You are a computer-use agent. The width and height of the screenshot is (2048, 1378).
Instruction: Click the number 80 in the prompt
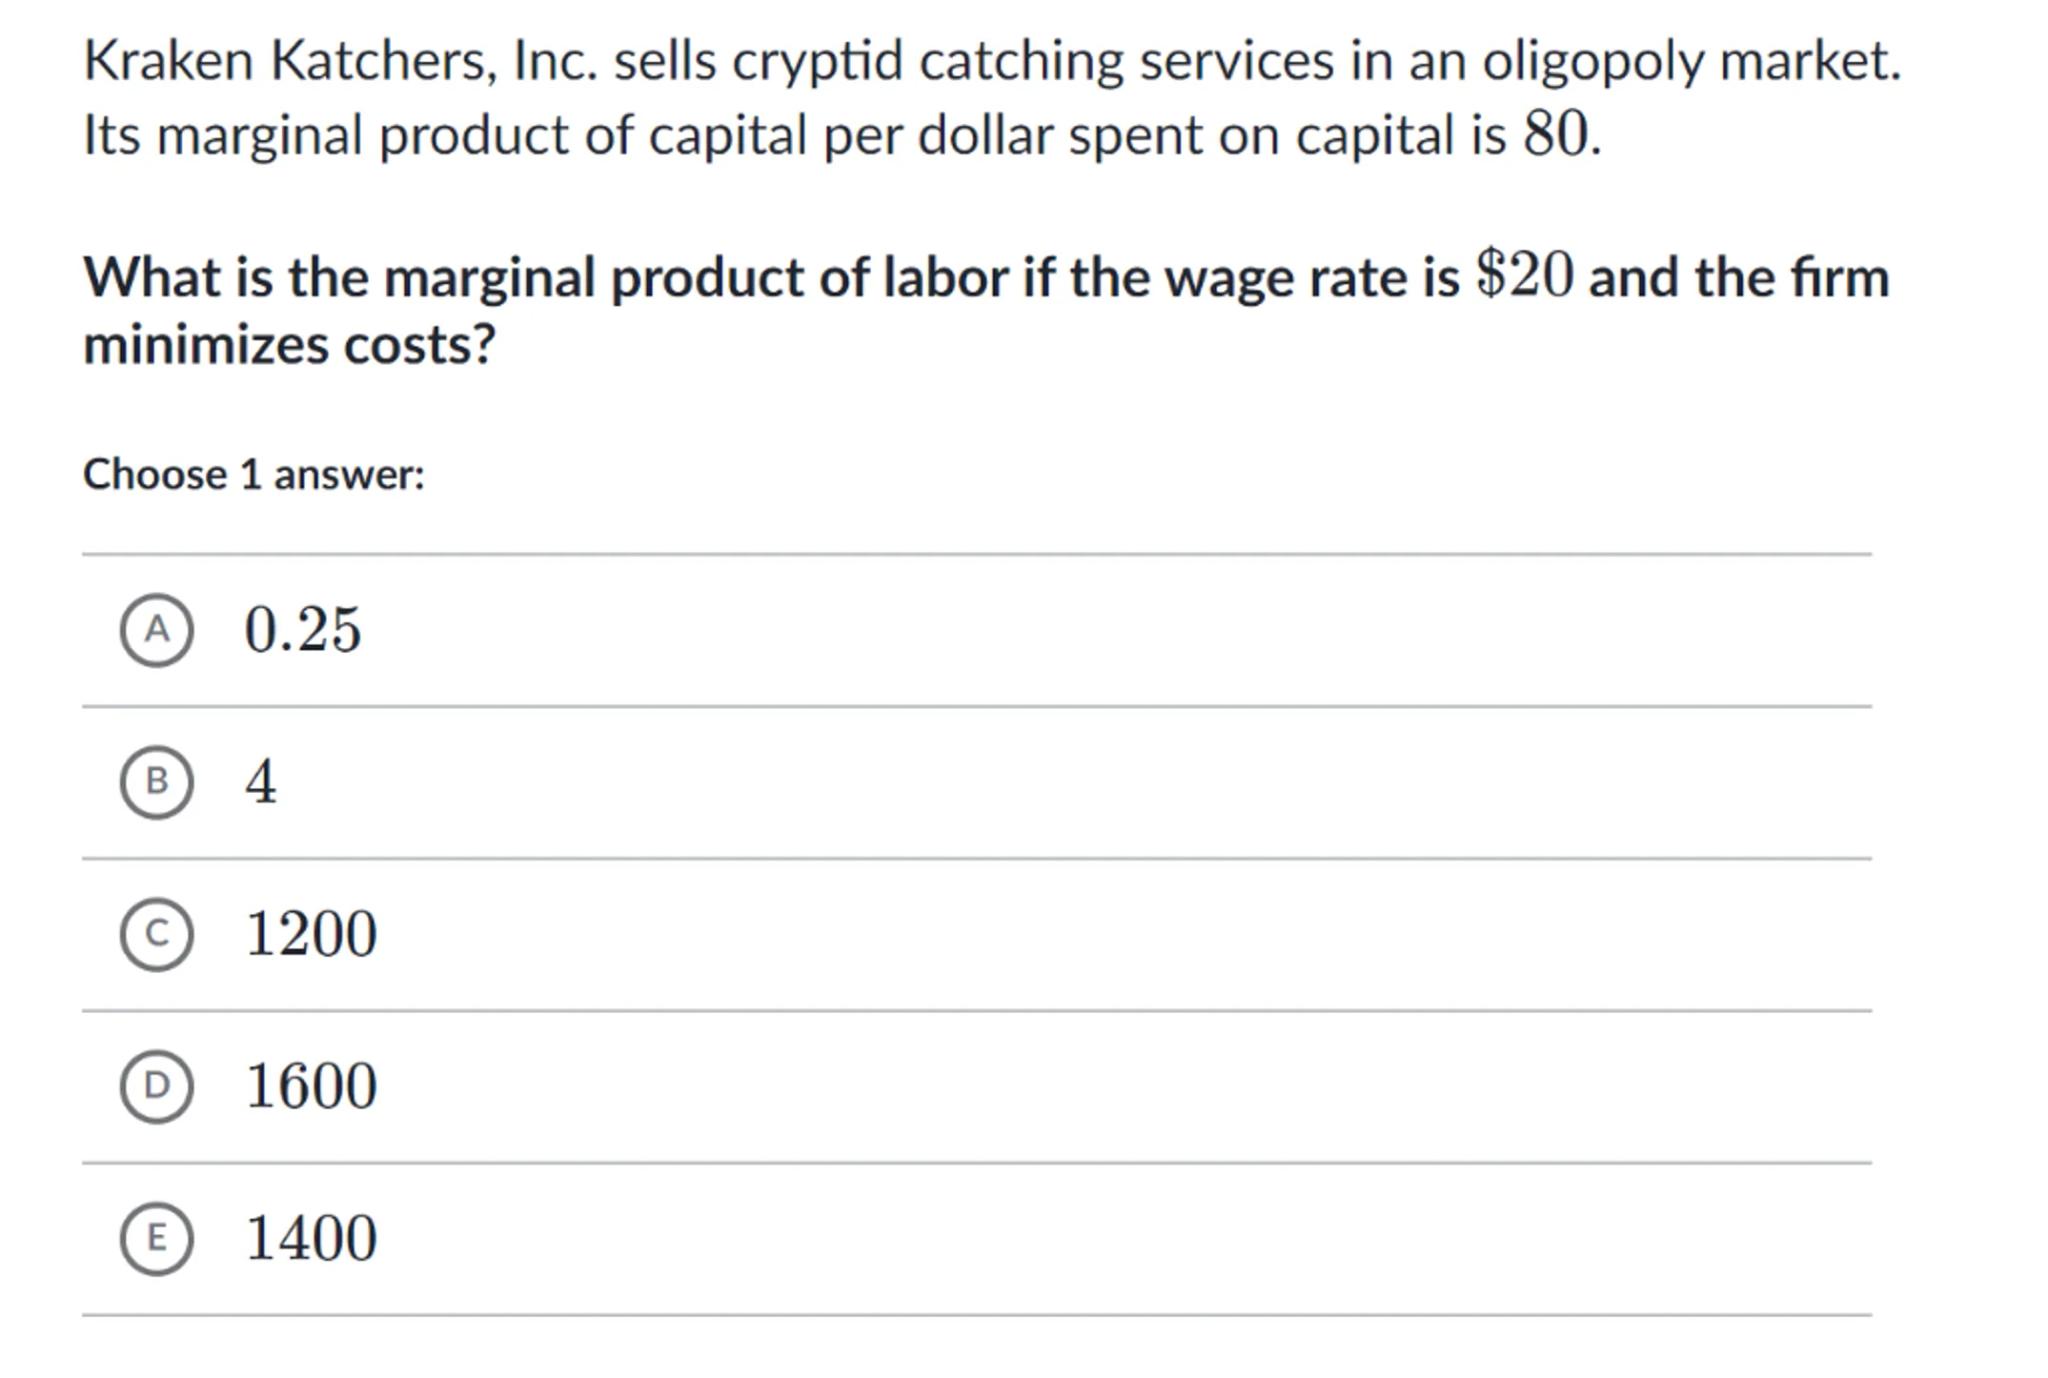point(1555,134)
